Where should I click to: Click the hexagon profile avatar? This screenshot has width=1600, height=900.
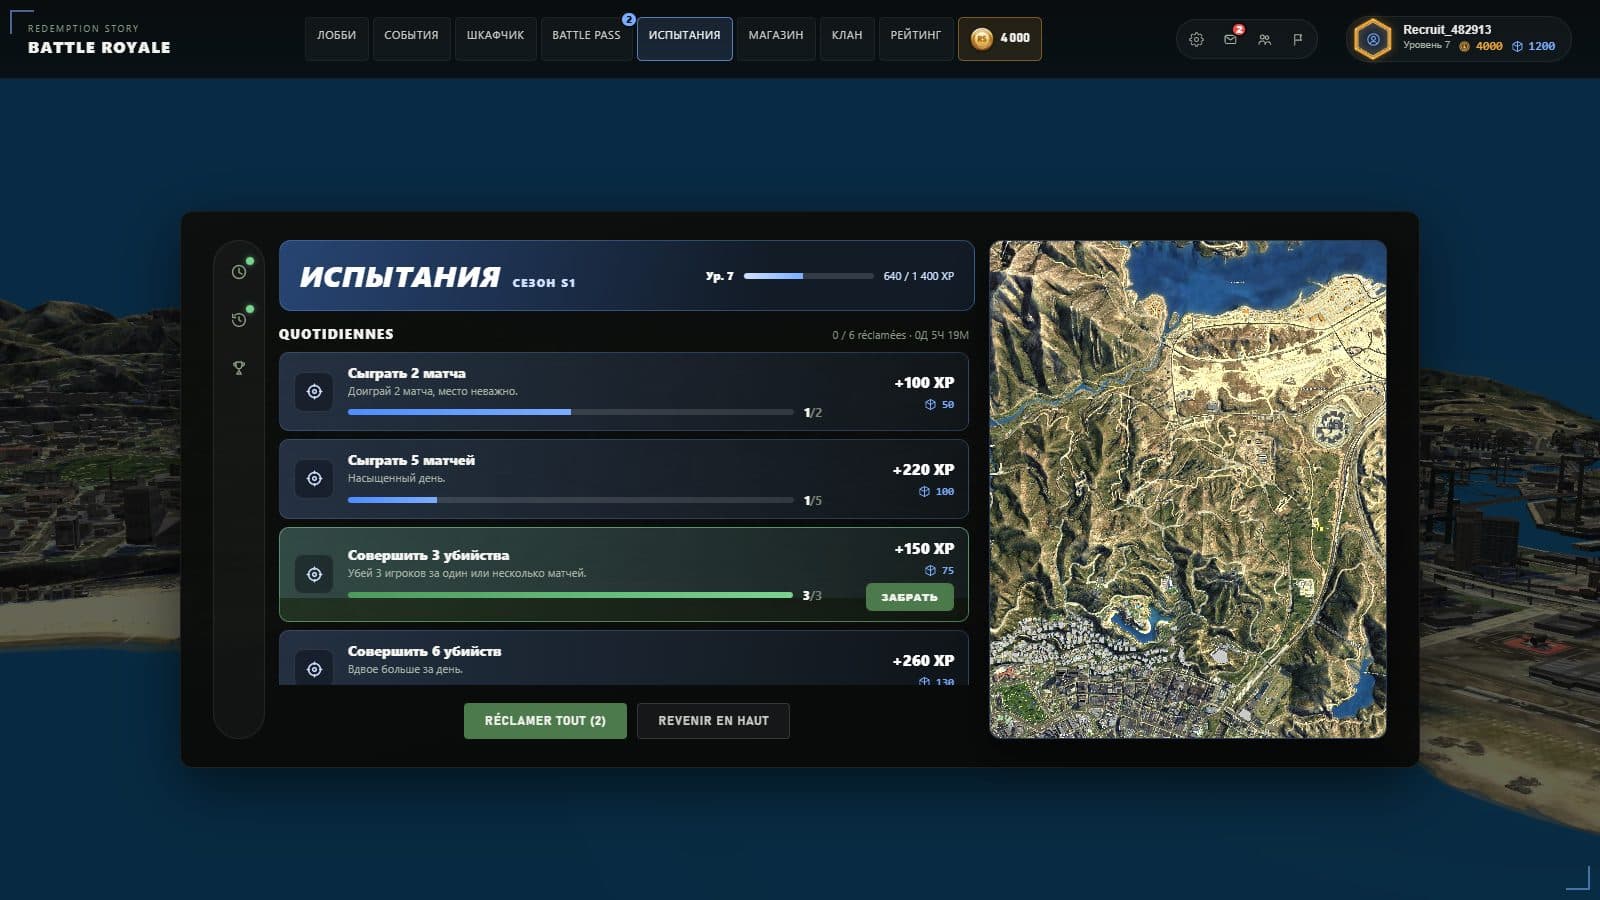1373,39
